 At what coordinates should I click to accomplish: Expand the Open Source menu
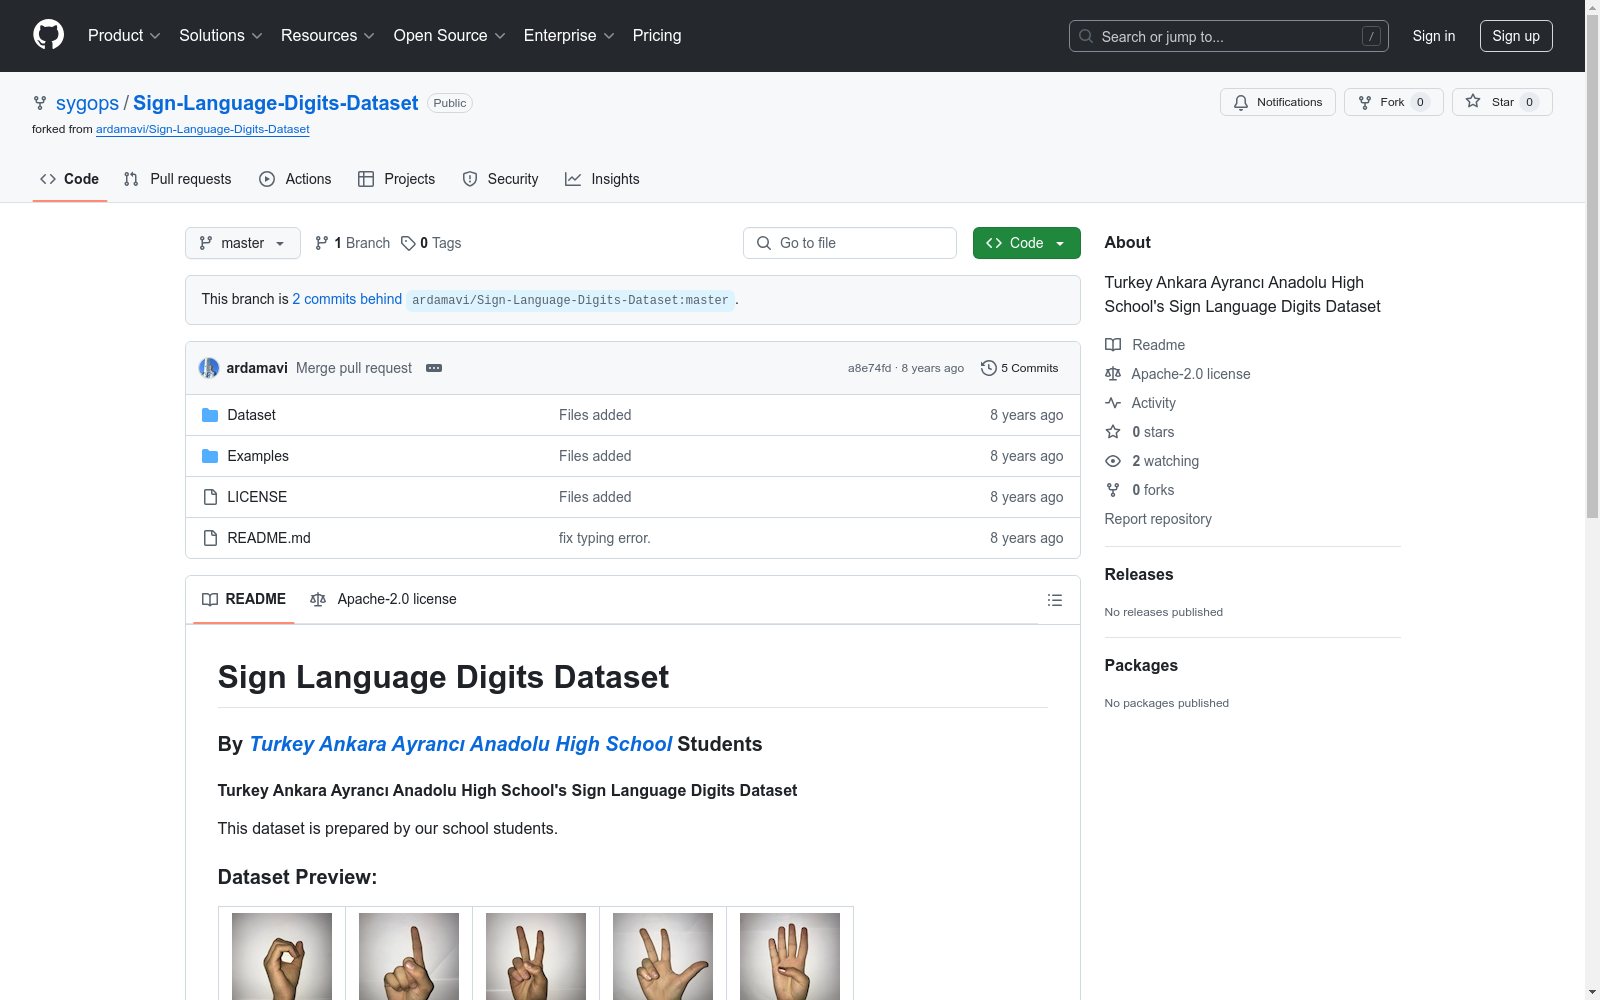pyautogui.click(x=449, y=36)
